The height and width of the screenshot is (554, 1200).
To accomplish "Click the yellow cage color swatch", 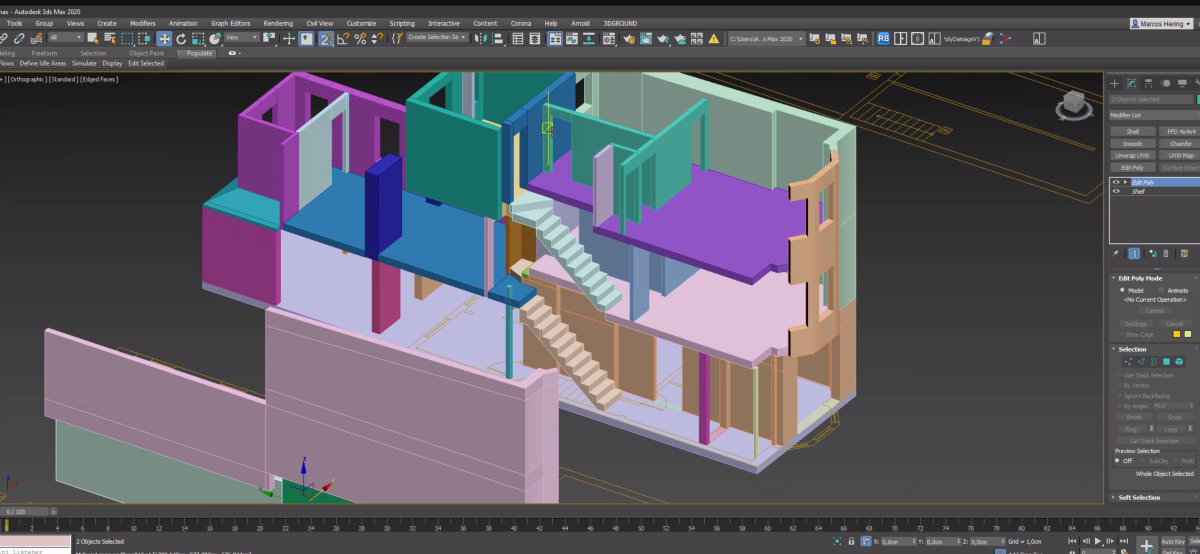I will [1176, 334].
